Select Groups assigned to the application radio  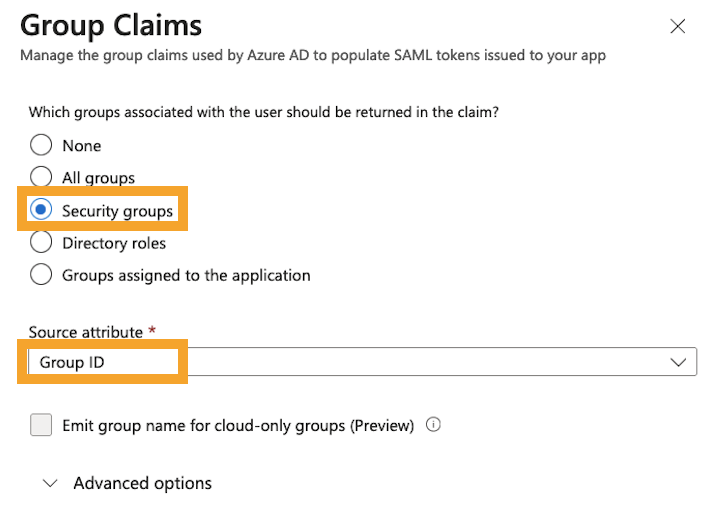point(41,274)
